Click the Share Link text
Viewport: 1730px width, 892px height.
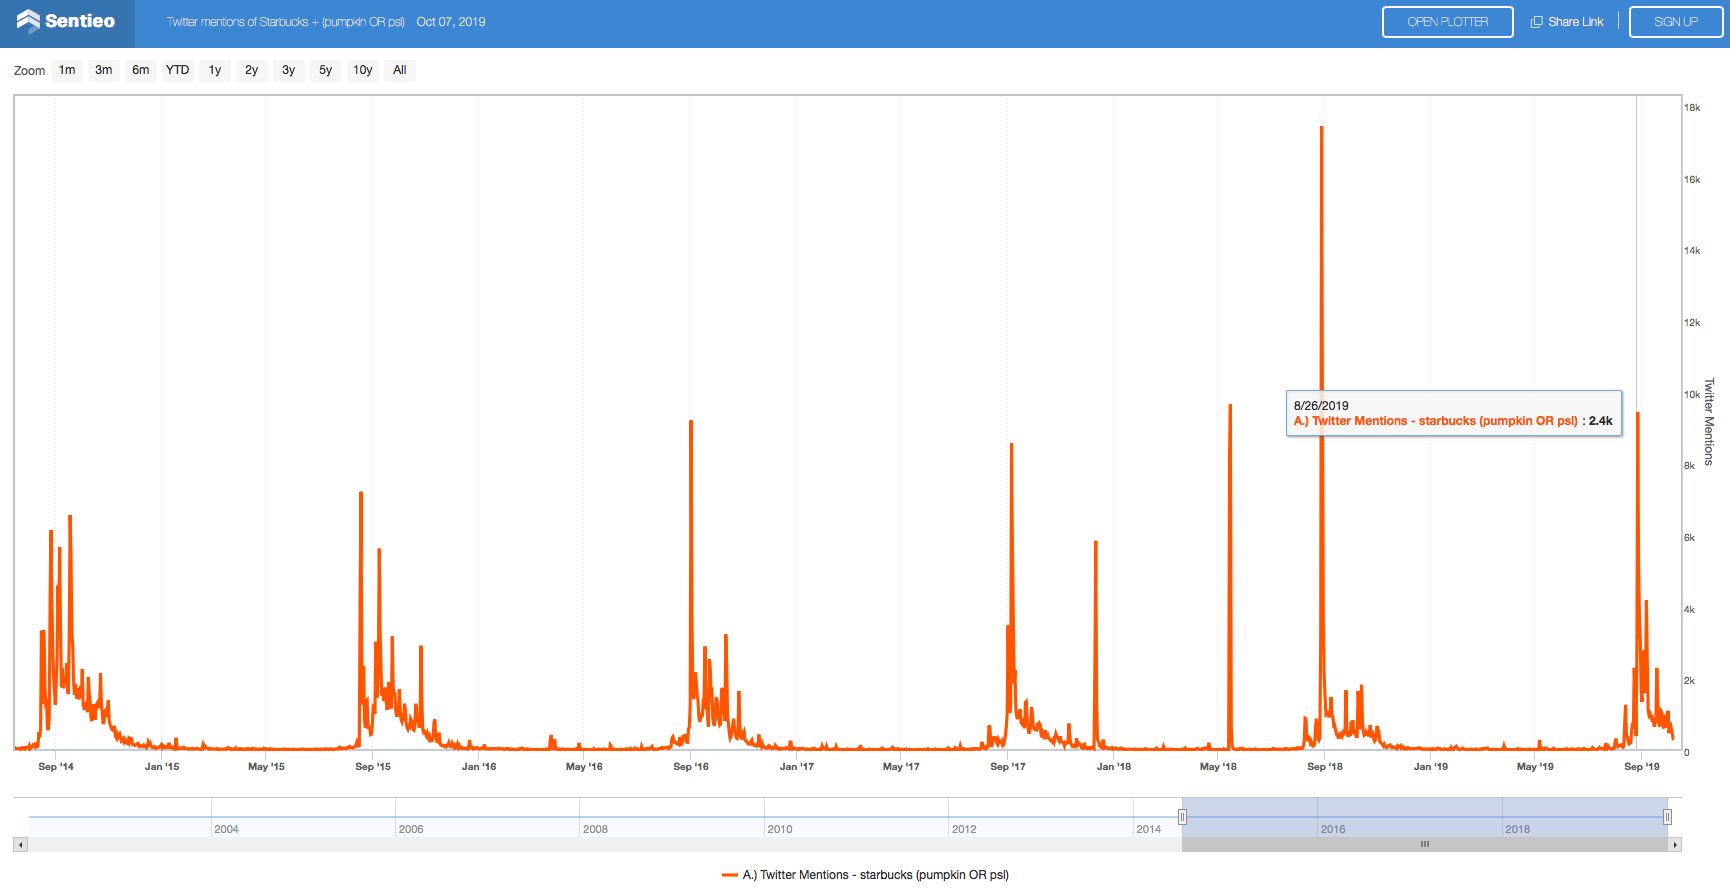(x=1575, y=22)
